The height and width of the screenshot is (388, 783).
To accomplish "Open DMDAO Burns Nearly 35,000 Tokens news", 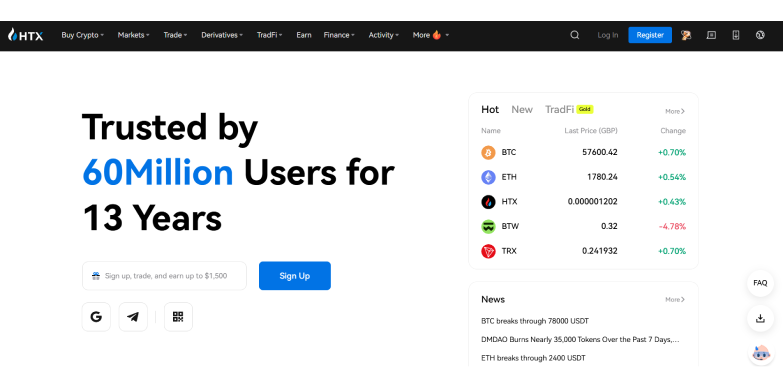I will pos(580,340).
